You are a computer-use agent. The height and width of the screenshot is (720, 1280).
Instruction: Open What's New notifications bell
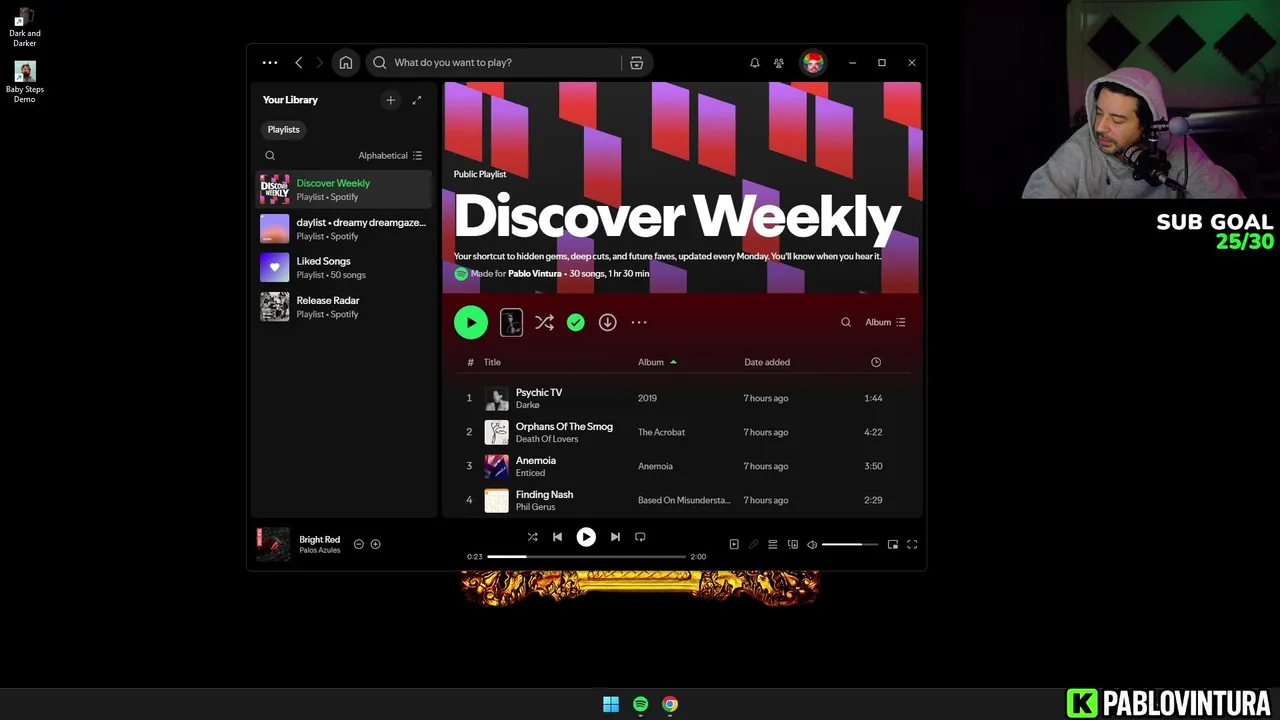click(x=755, y=62)
